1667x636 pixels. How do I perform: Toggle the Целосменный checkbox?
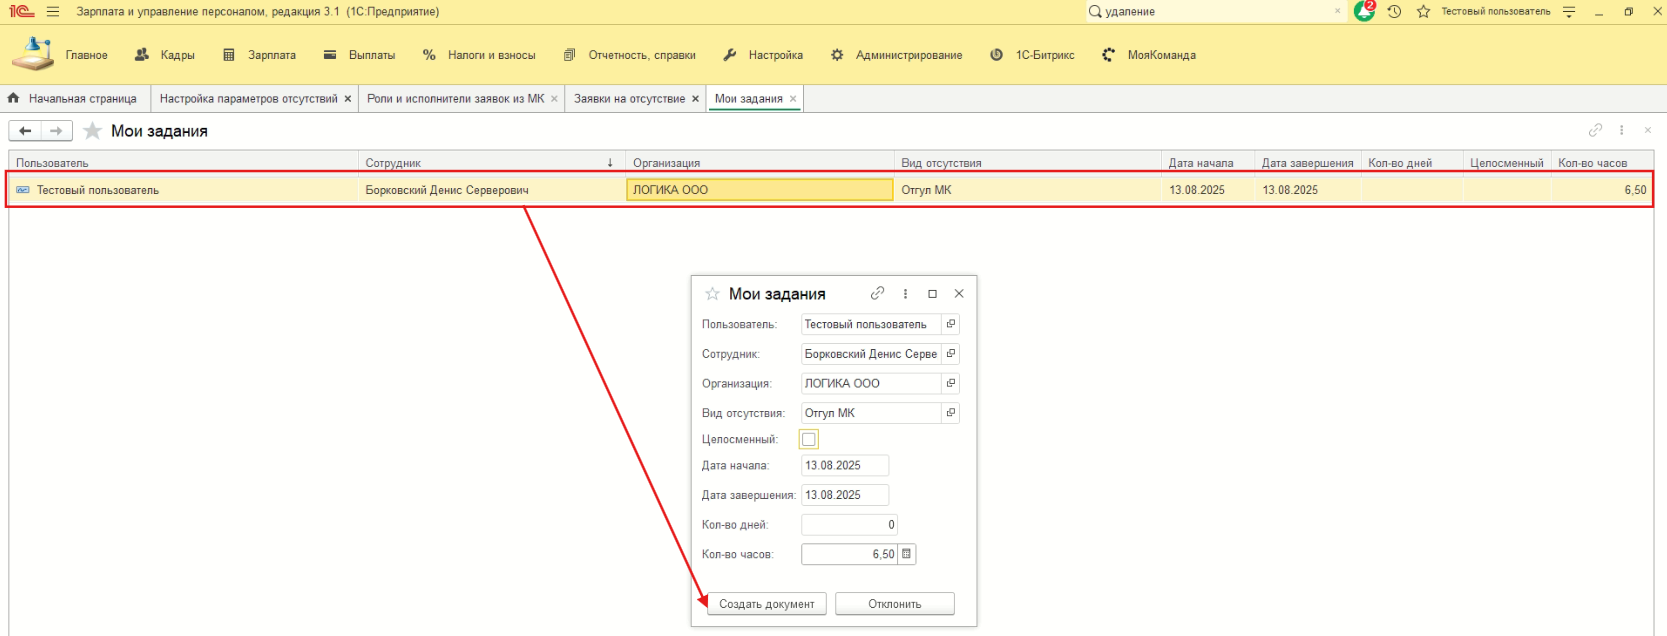809,439
